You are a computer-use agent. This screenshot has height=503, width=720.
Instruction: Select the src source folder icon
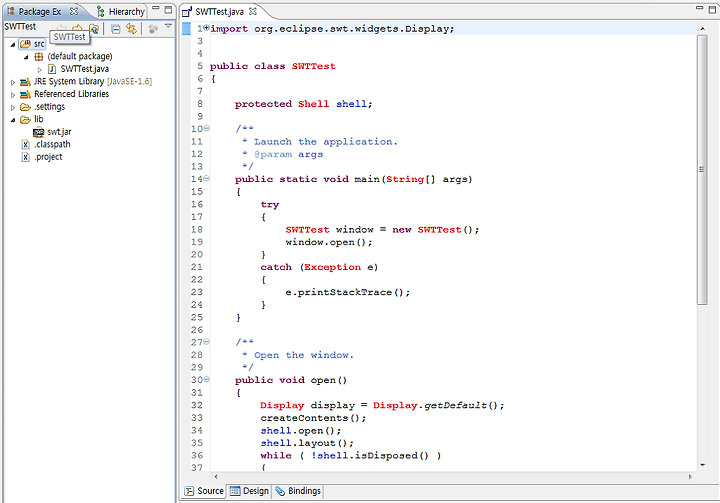pyautogui.click(x=26, y=44)
